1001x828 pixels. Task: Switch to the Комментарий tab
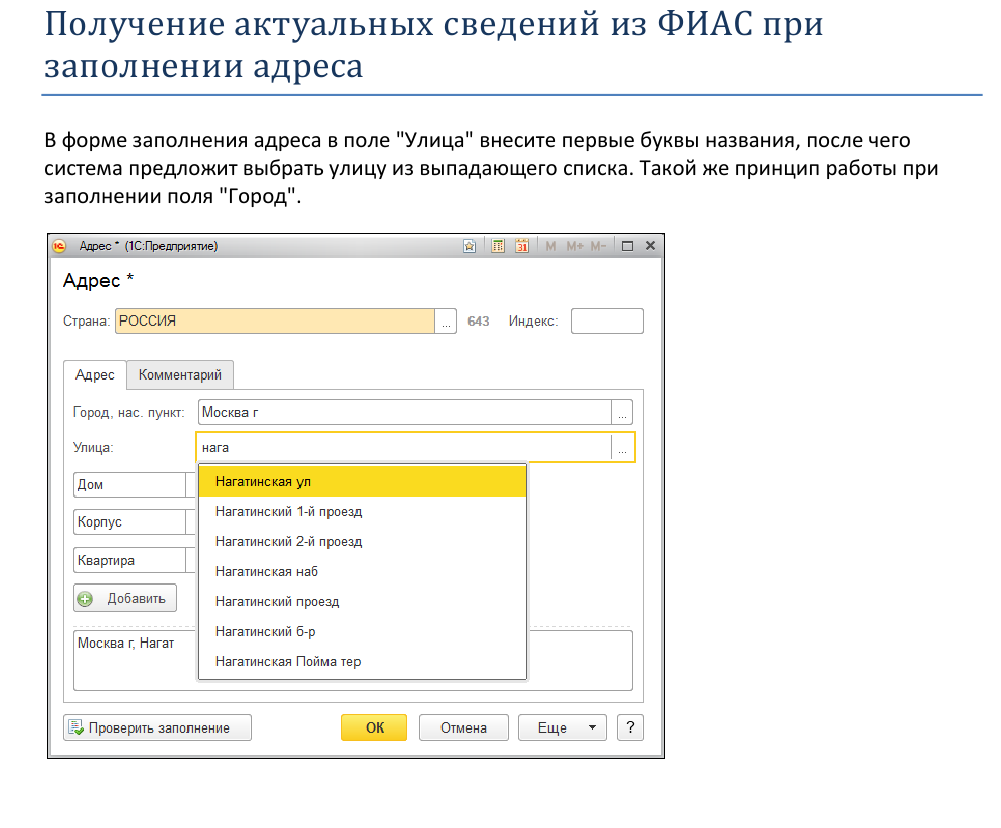180,375
